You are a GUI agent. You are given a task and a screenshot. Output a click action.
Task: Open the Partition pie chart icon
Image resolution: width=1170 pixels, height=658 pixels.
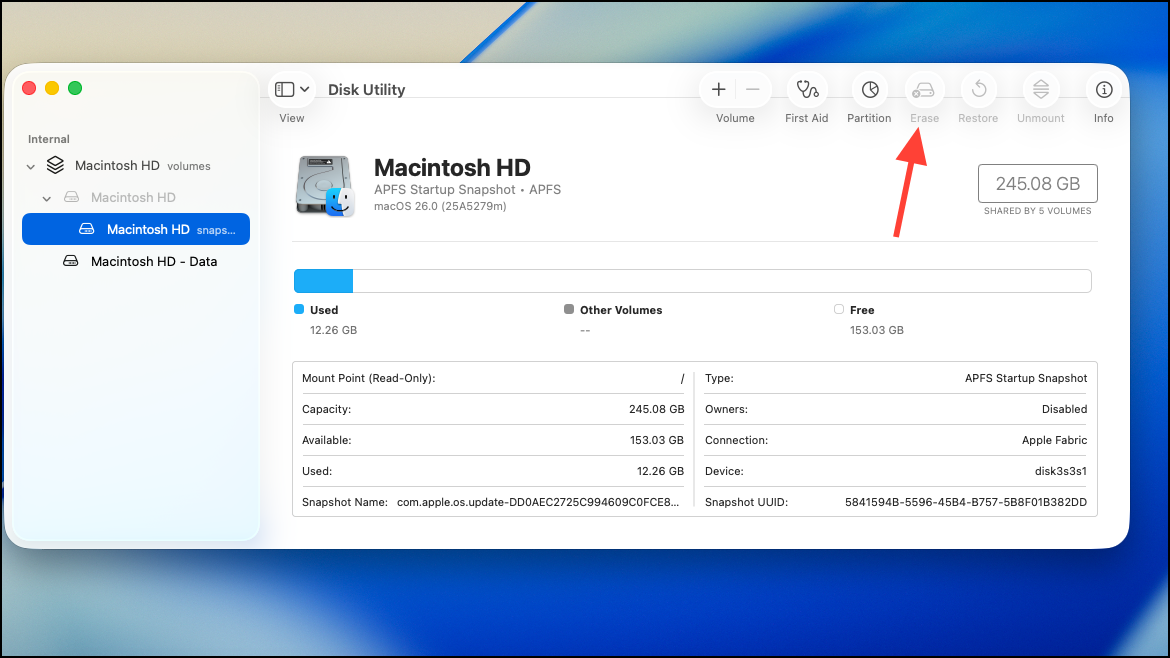coord(869,90)
